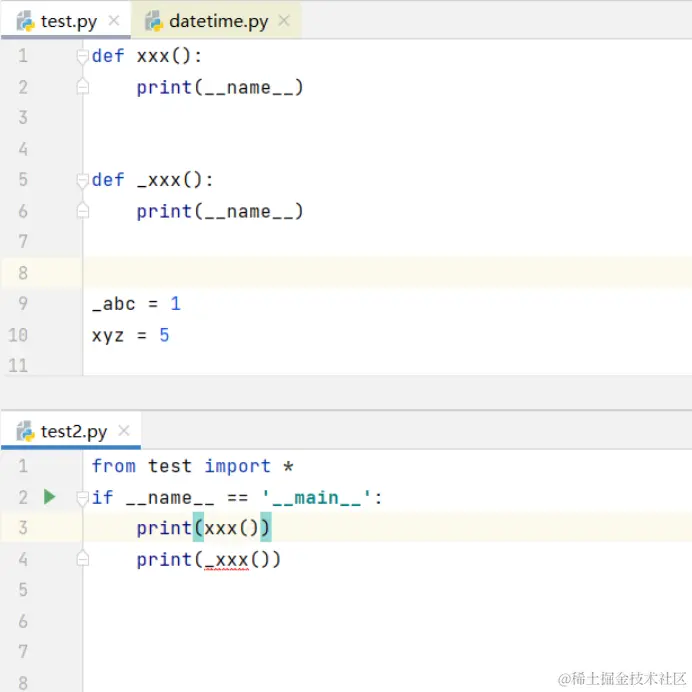Image resolution: width=692 pixels, height=692 pixels.
Task: Click line number 1 in test2.py gutter
Action: (23, 466)
